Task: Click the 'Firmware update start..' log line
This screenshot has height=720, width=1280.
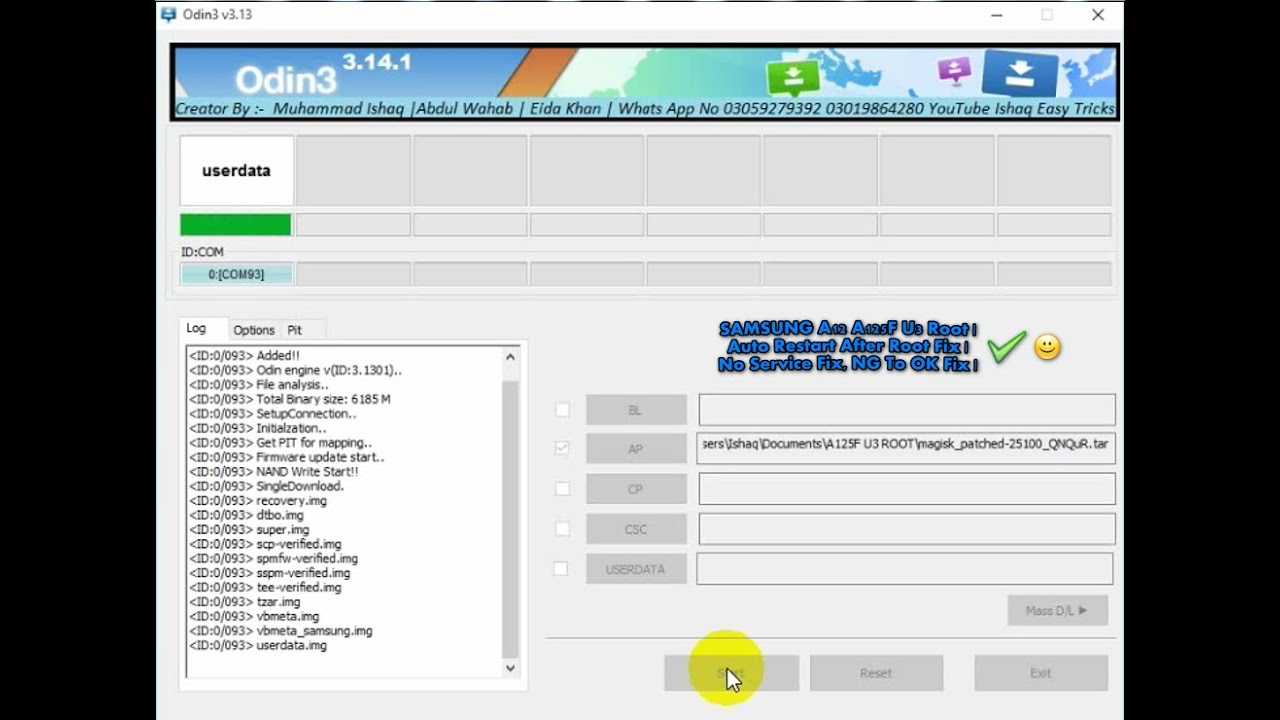Action: point(287,457)
